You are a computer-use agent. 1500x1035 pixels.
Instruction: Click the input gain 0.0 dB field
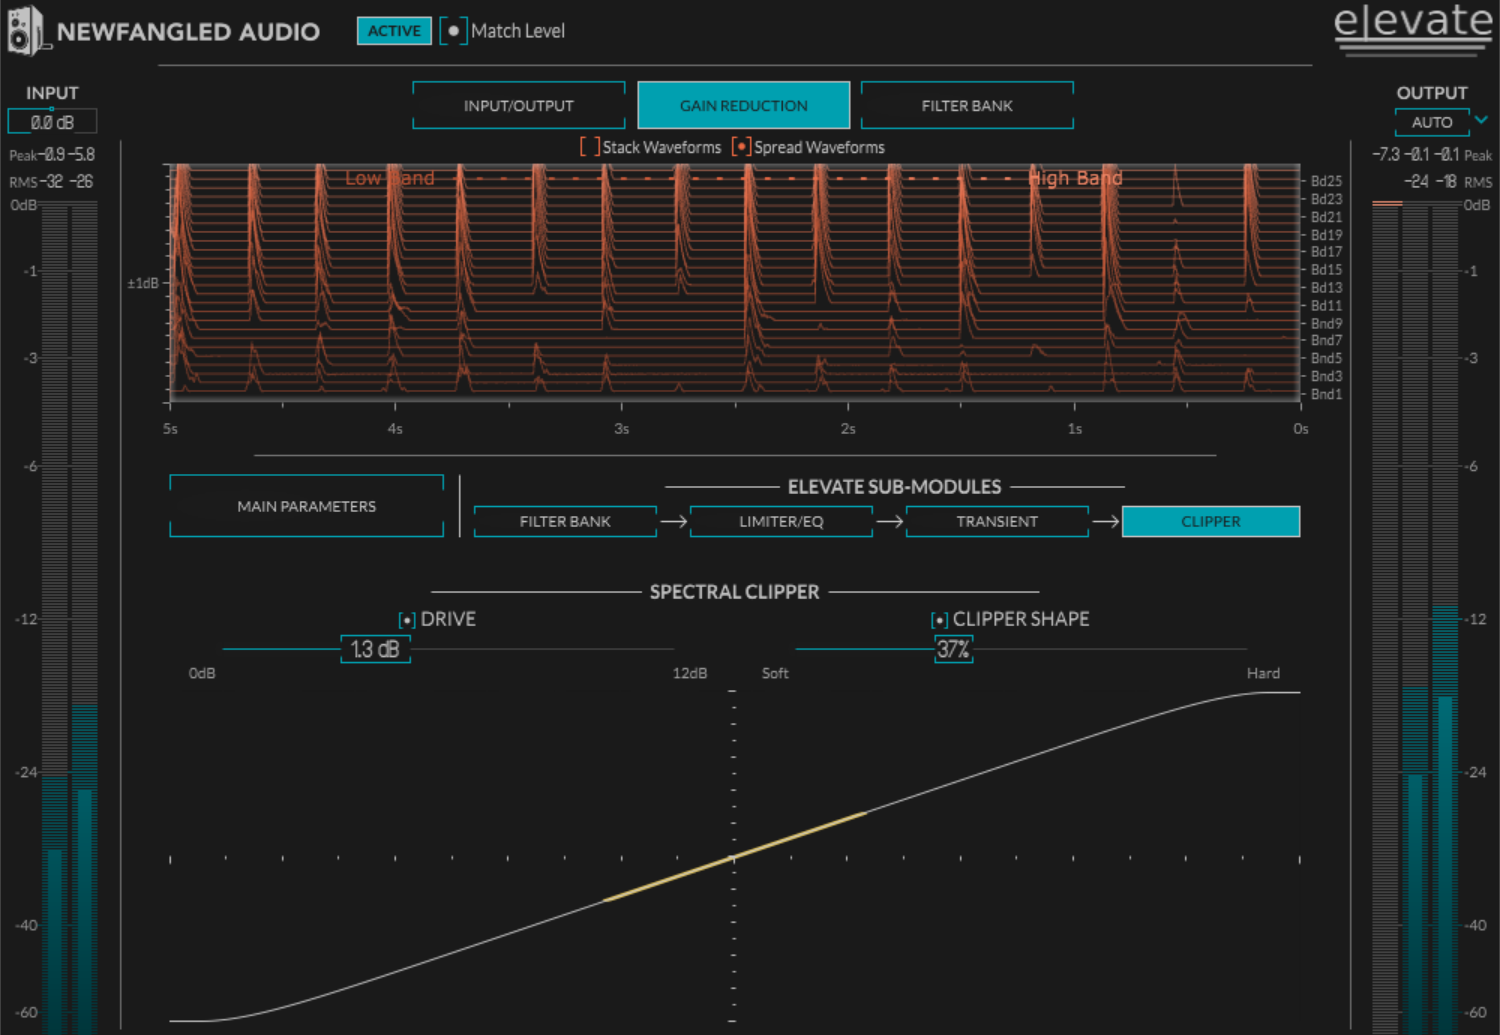click(52, 122)
